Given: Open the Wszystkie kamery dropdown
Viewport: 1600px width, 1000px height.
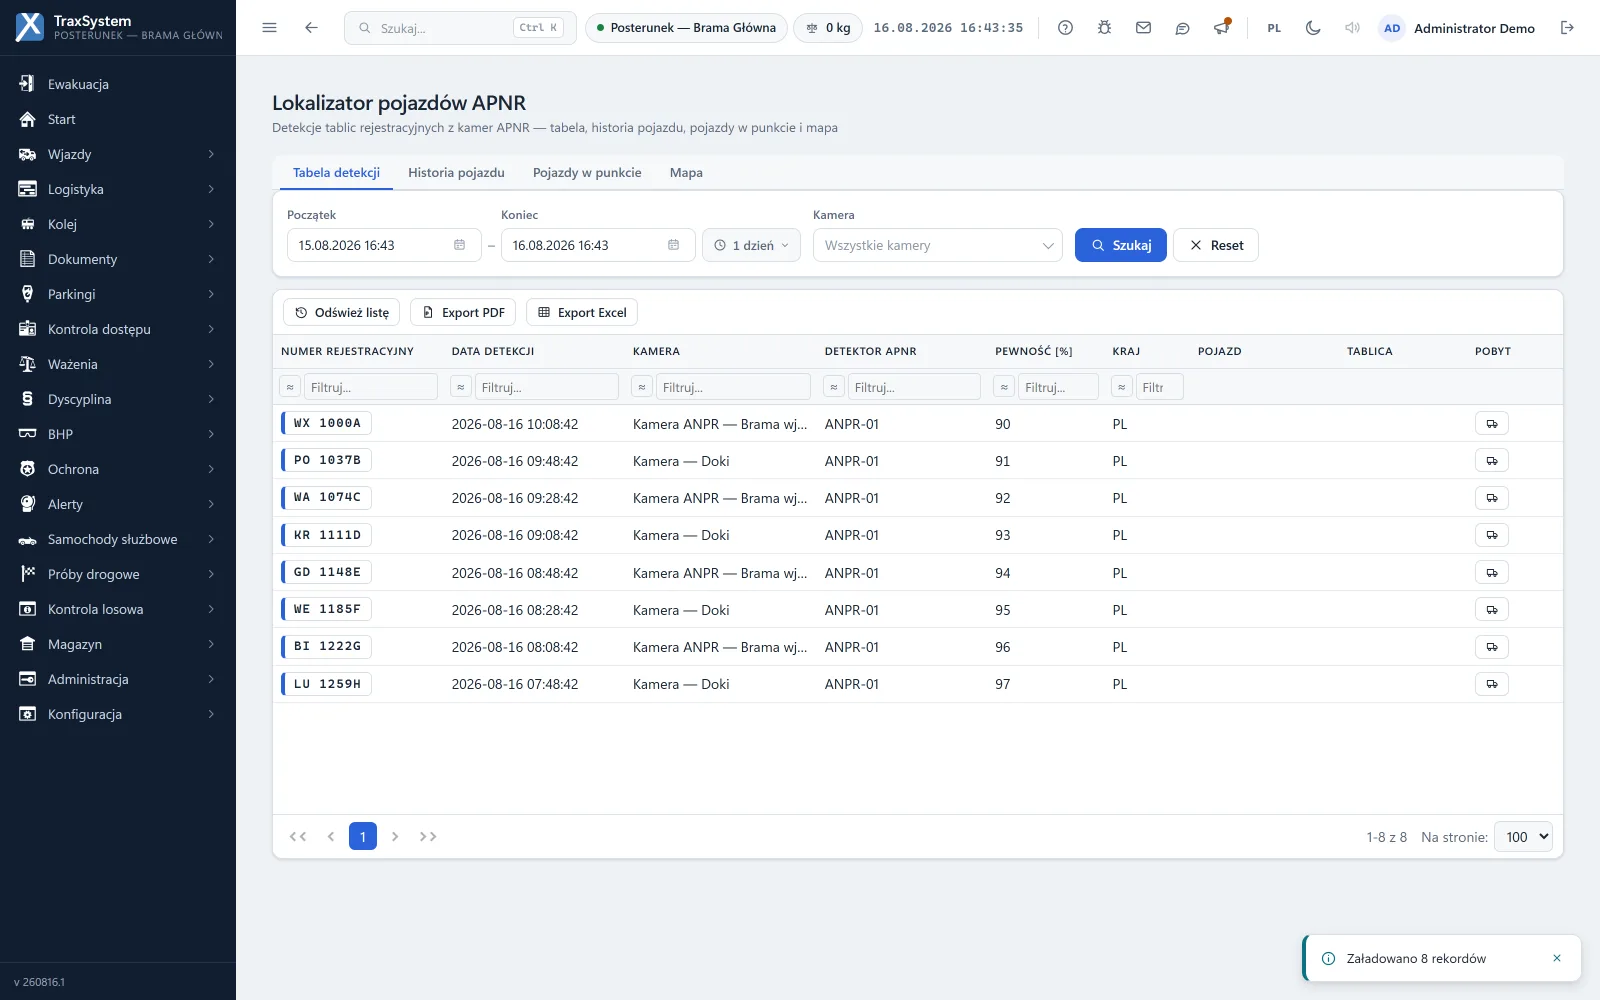Looking at the screenshot, I should tap(937, 245).
